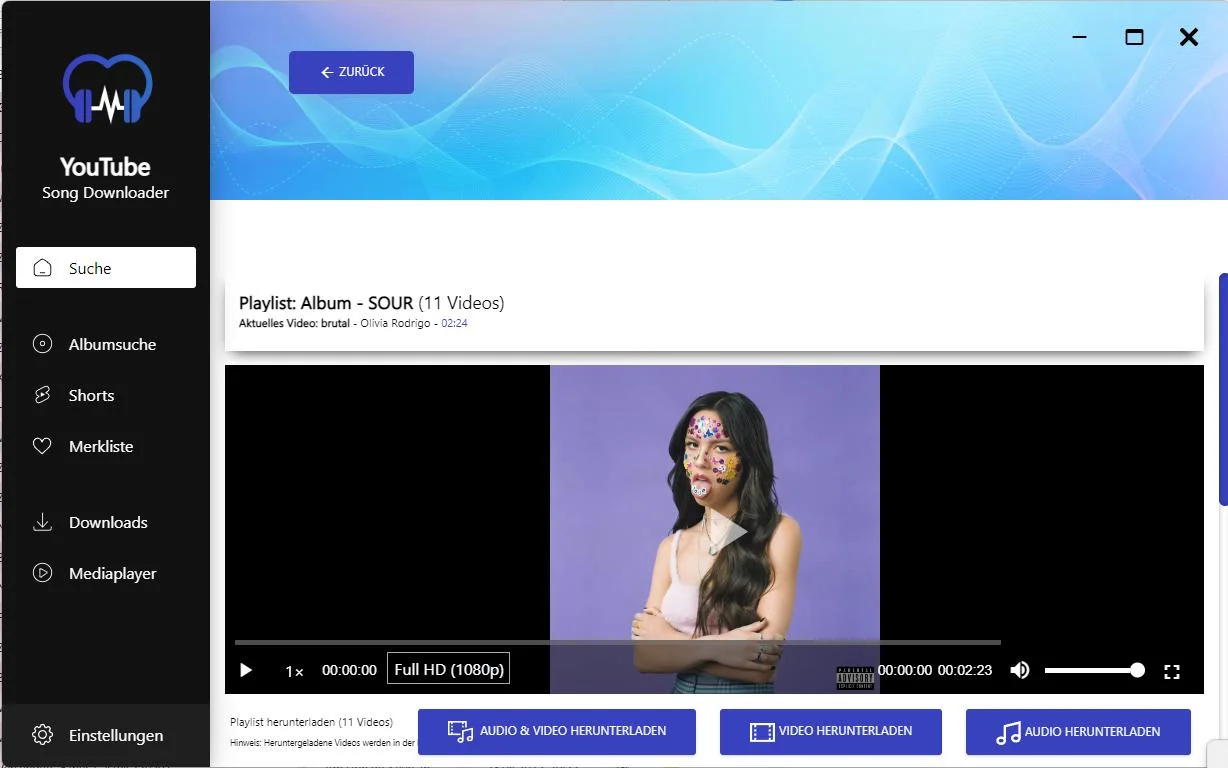Maximize the application window
Screen dimensions: 1228x768
pyautogui.click(x=1134, y=37)
